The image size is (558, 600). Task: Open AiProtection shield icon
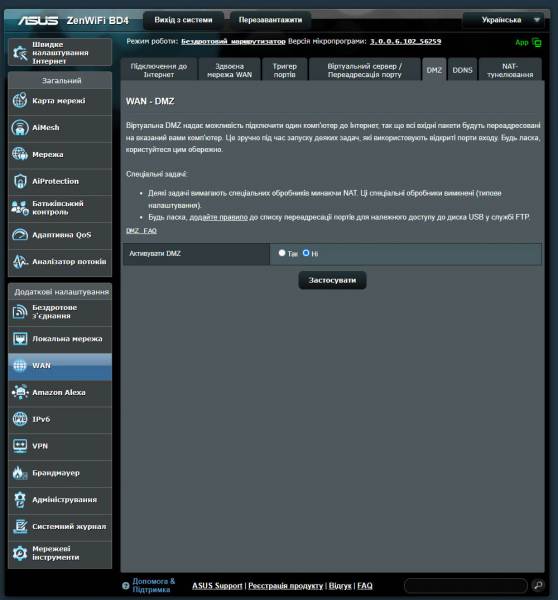pyautogui.click(x=20, y=181)
